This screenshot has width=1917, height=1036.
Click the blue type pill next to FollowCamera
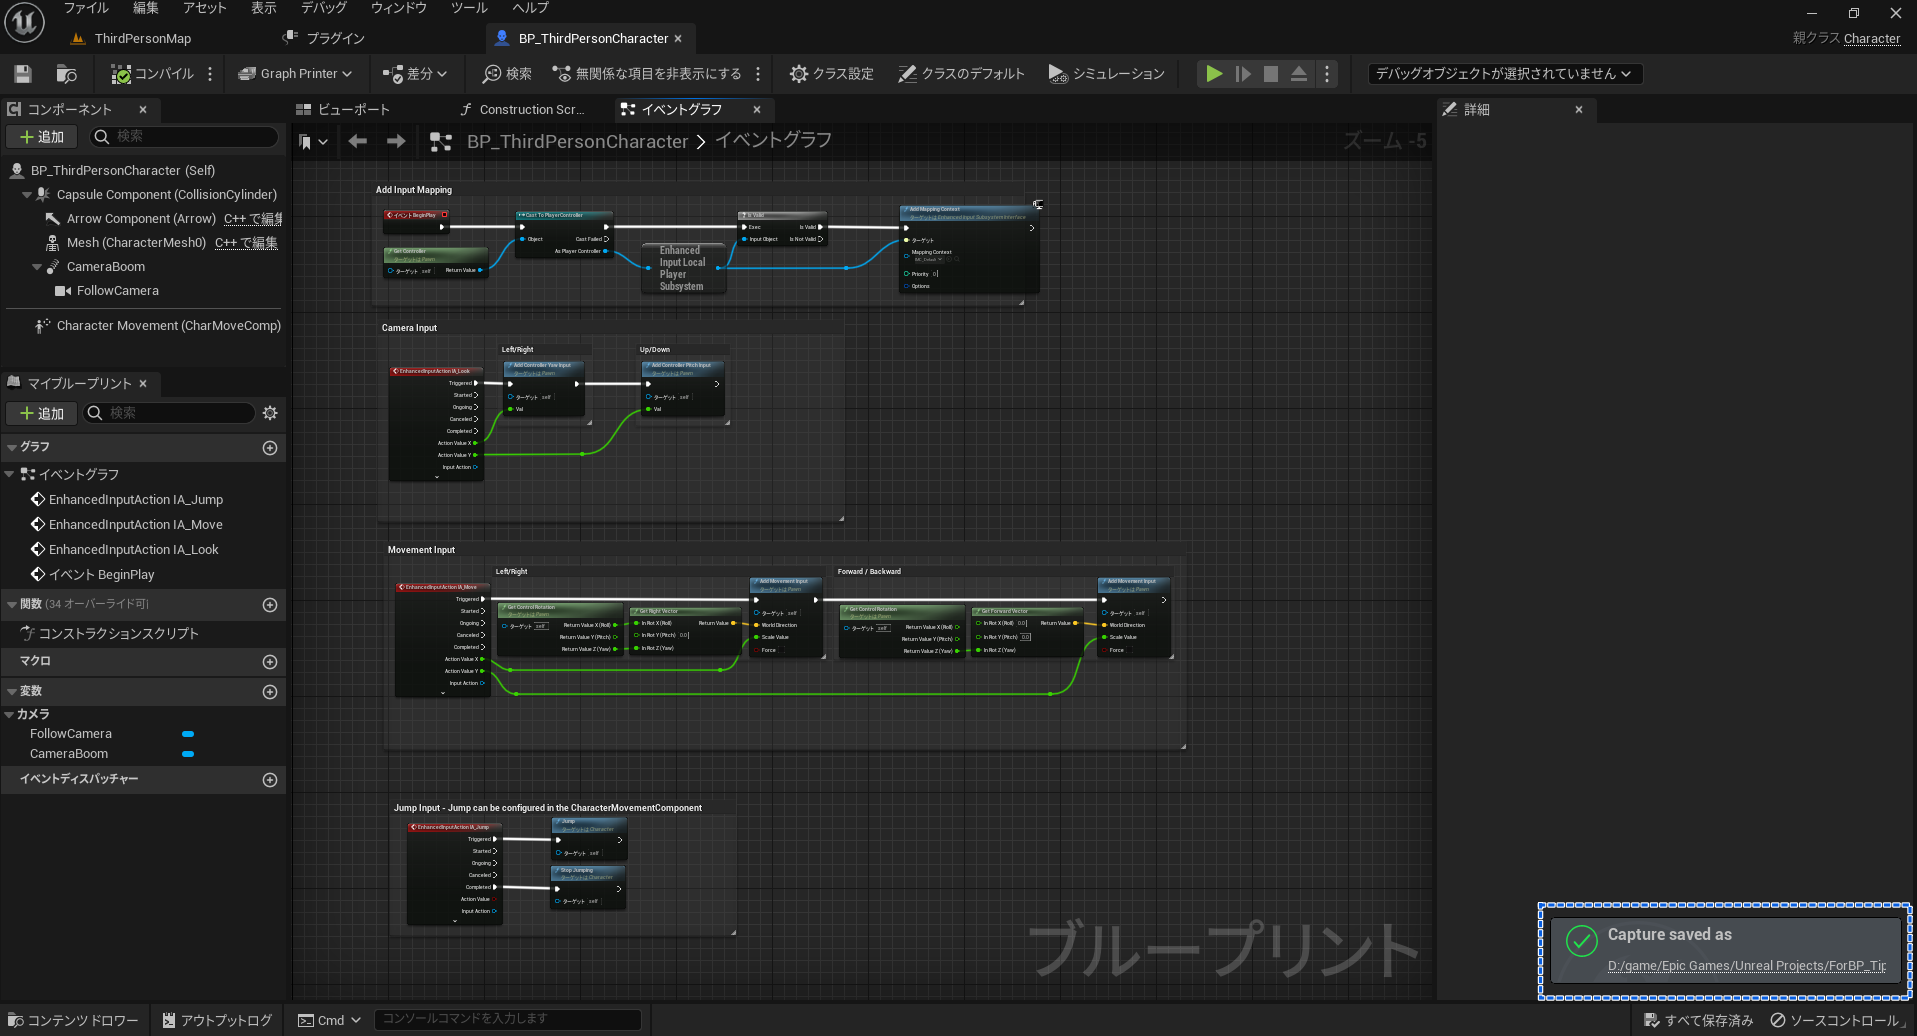click(188, 733)
